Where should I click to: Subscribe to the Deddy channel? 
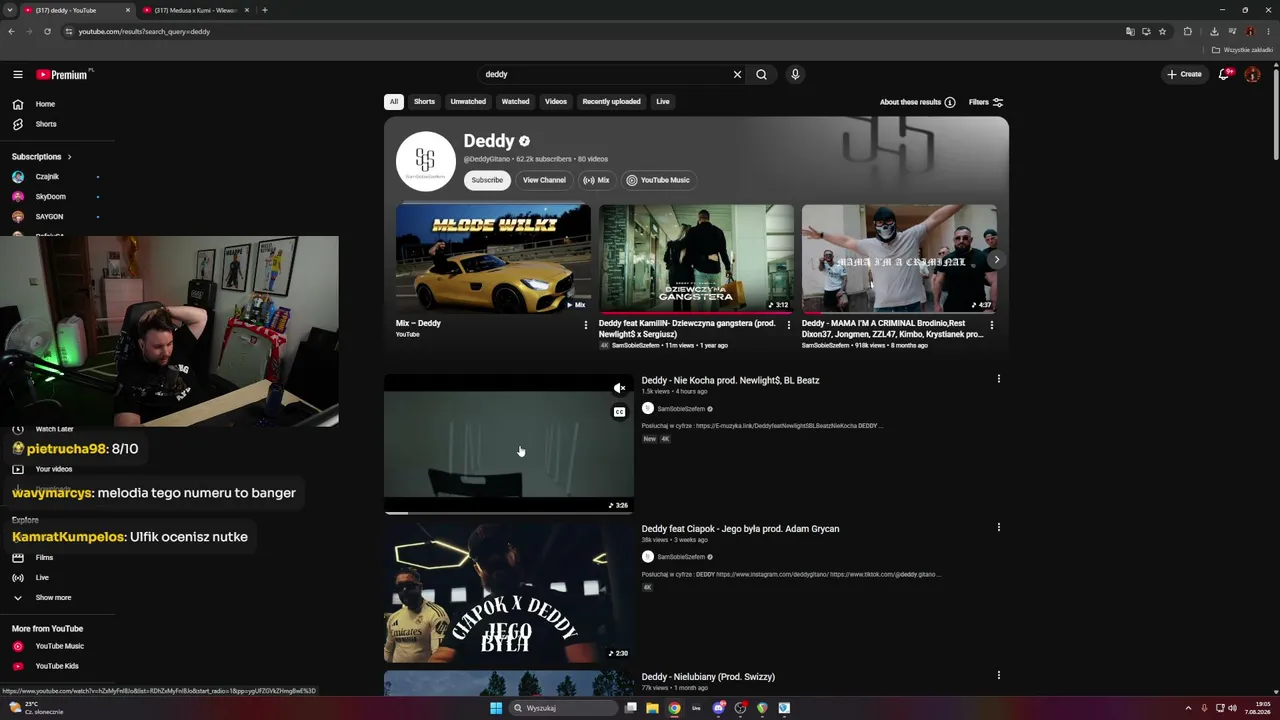coord(487,180)
